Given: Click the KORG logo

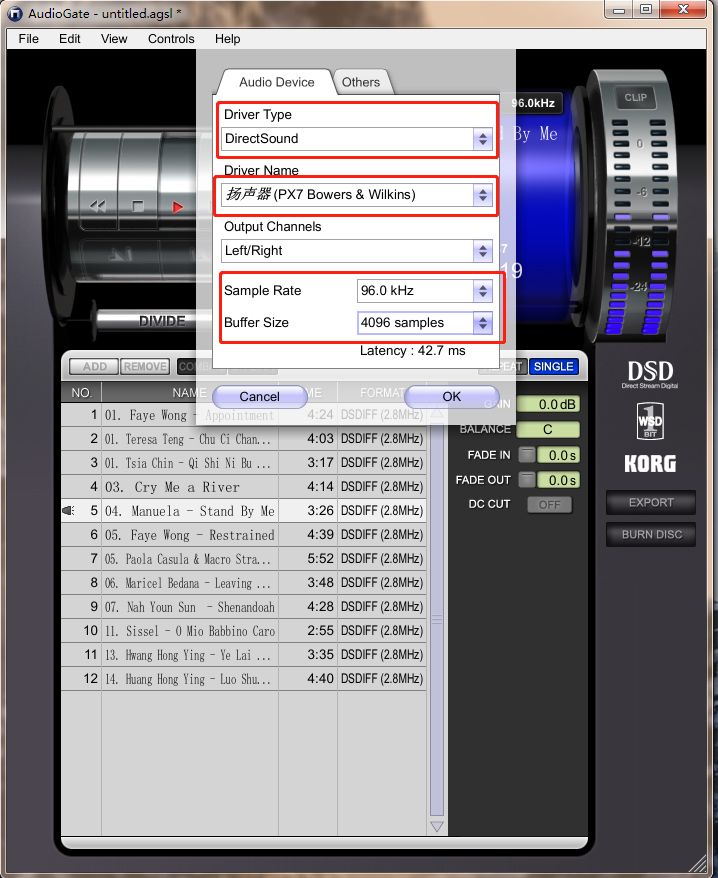Looking at the screenshot, I should [650, 464].
